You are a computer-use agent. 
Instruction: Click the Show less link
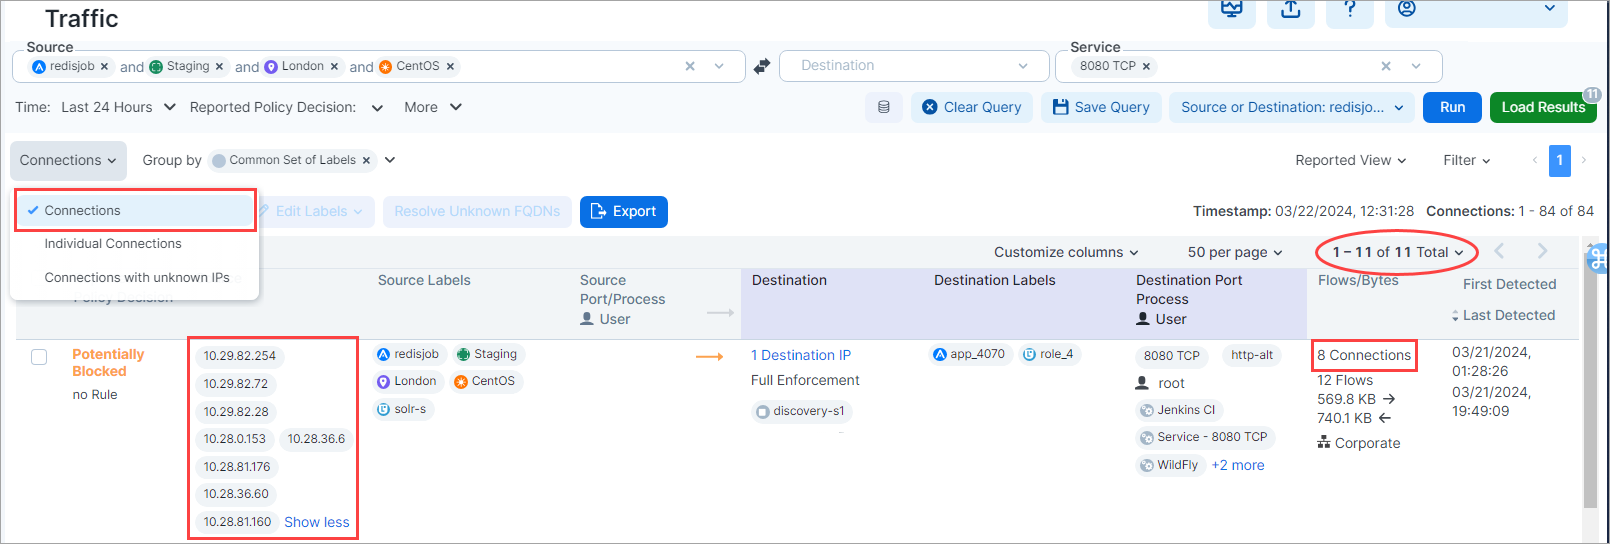point(316,522)
